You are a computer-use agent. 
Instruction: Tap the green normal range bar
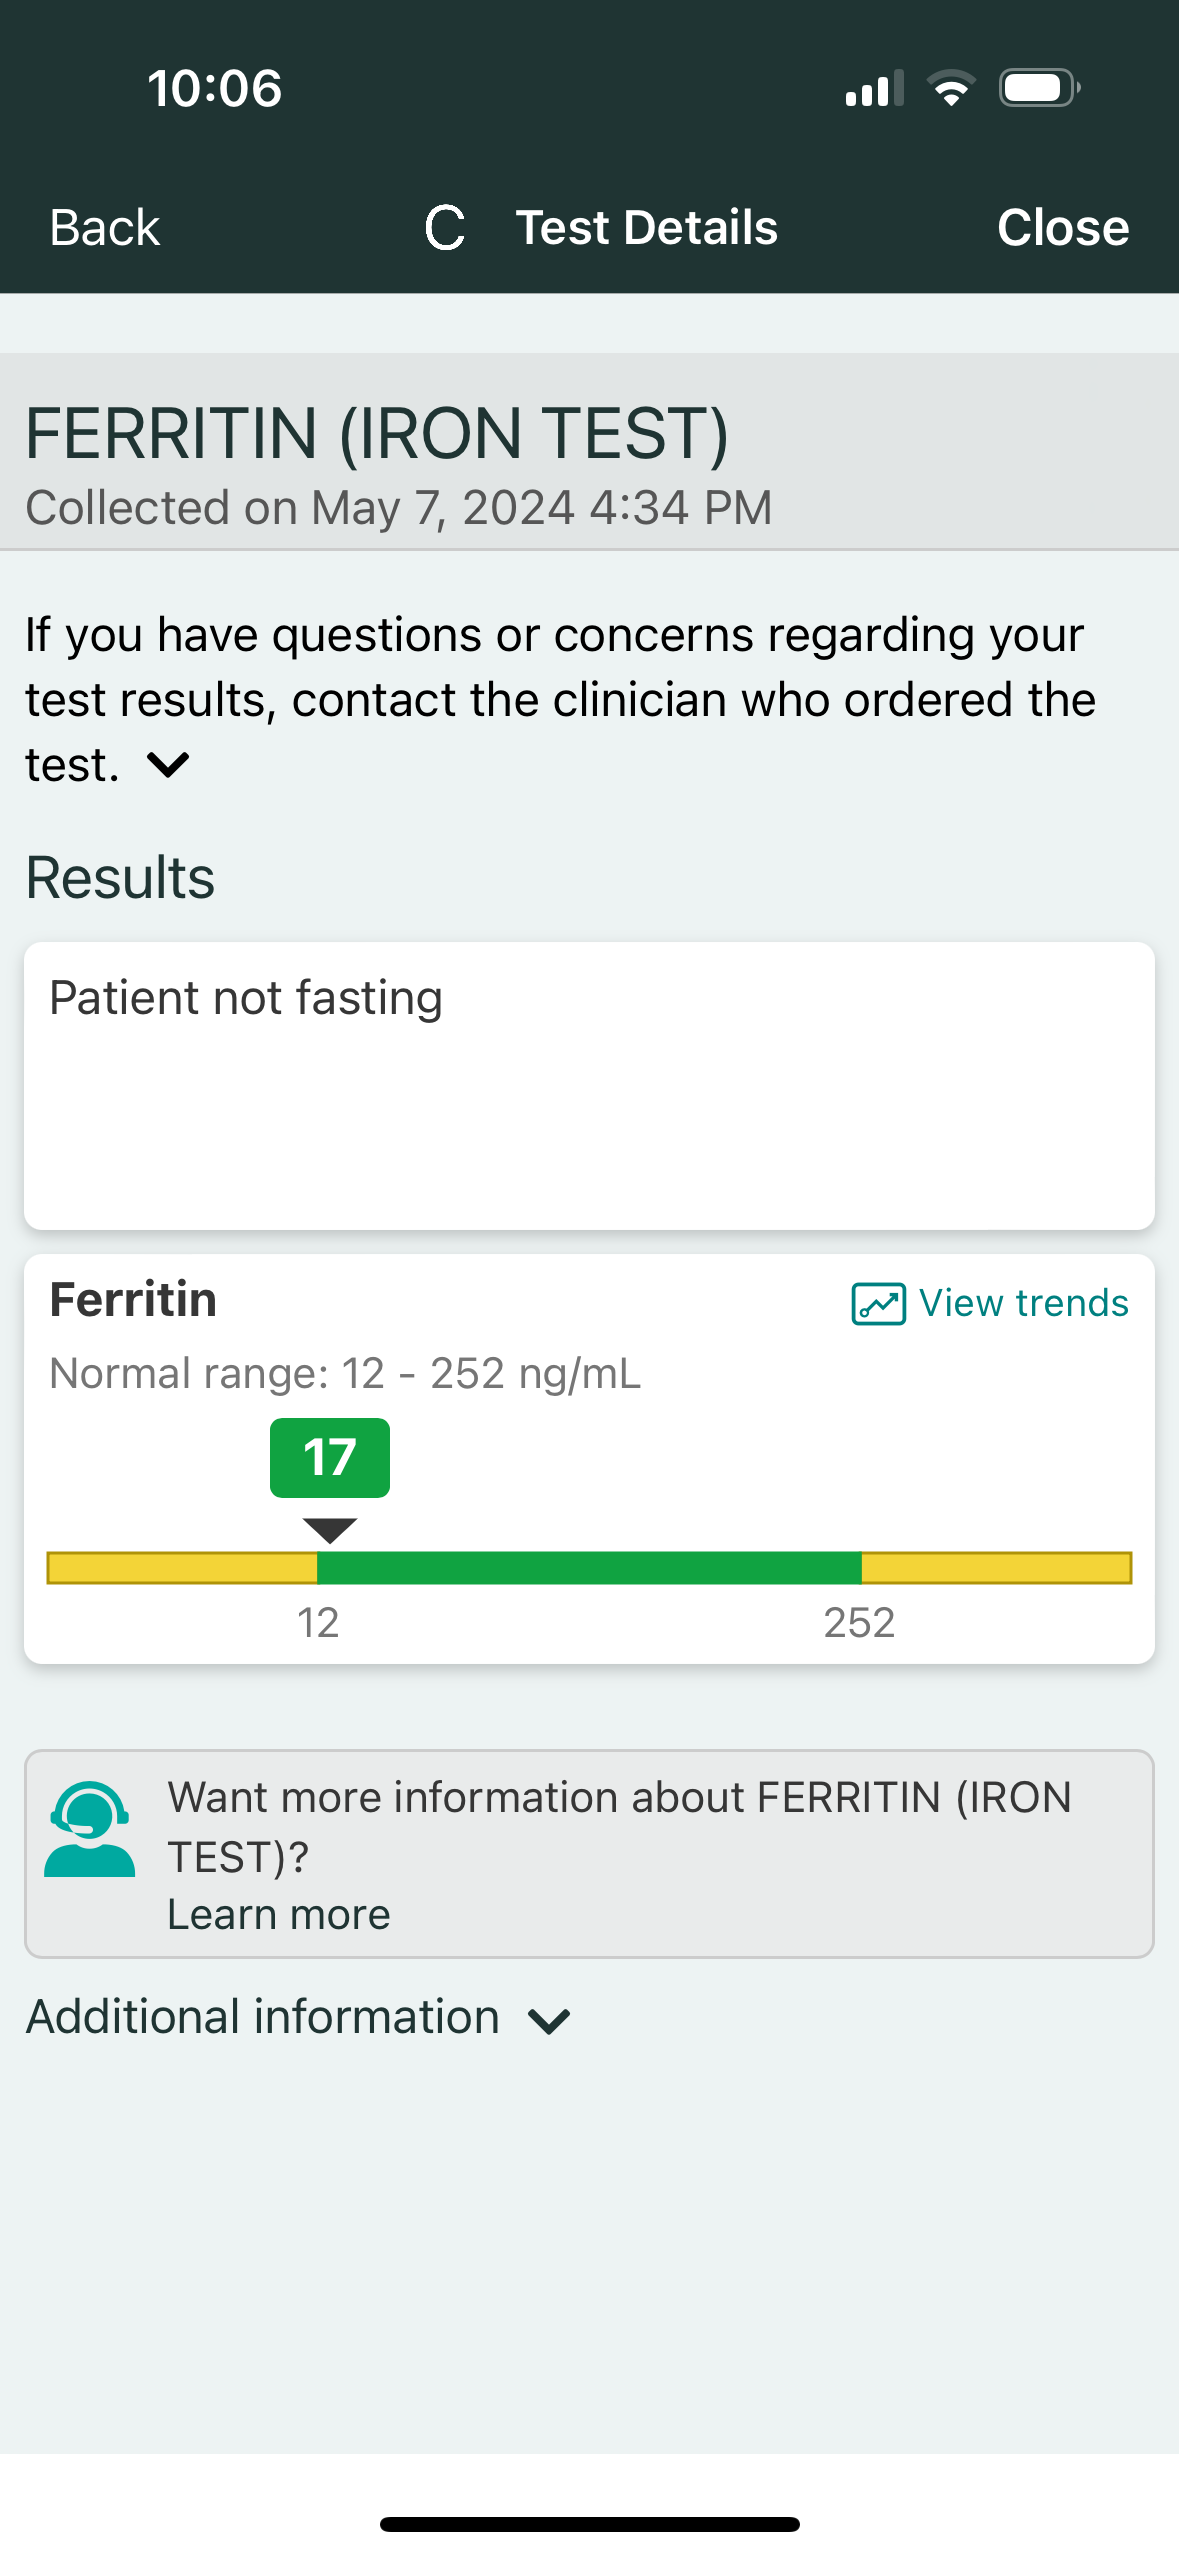click(x=589, y=1568)
